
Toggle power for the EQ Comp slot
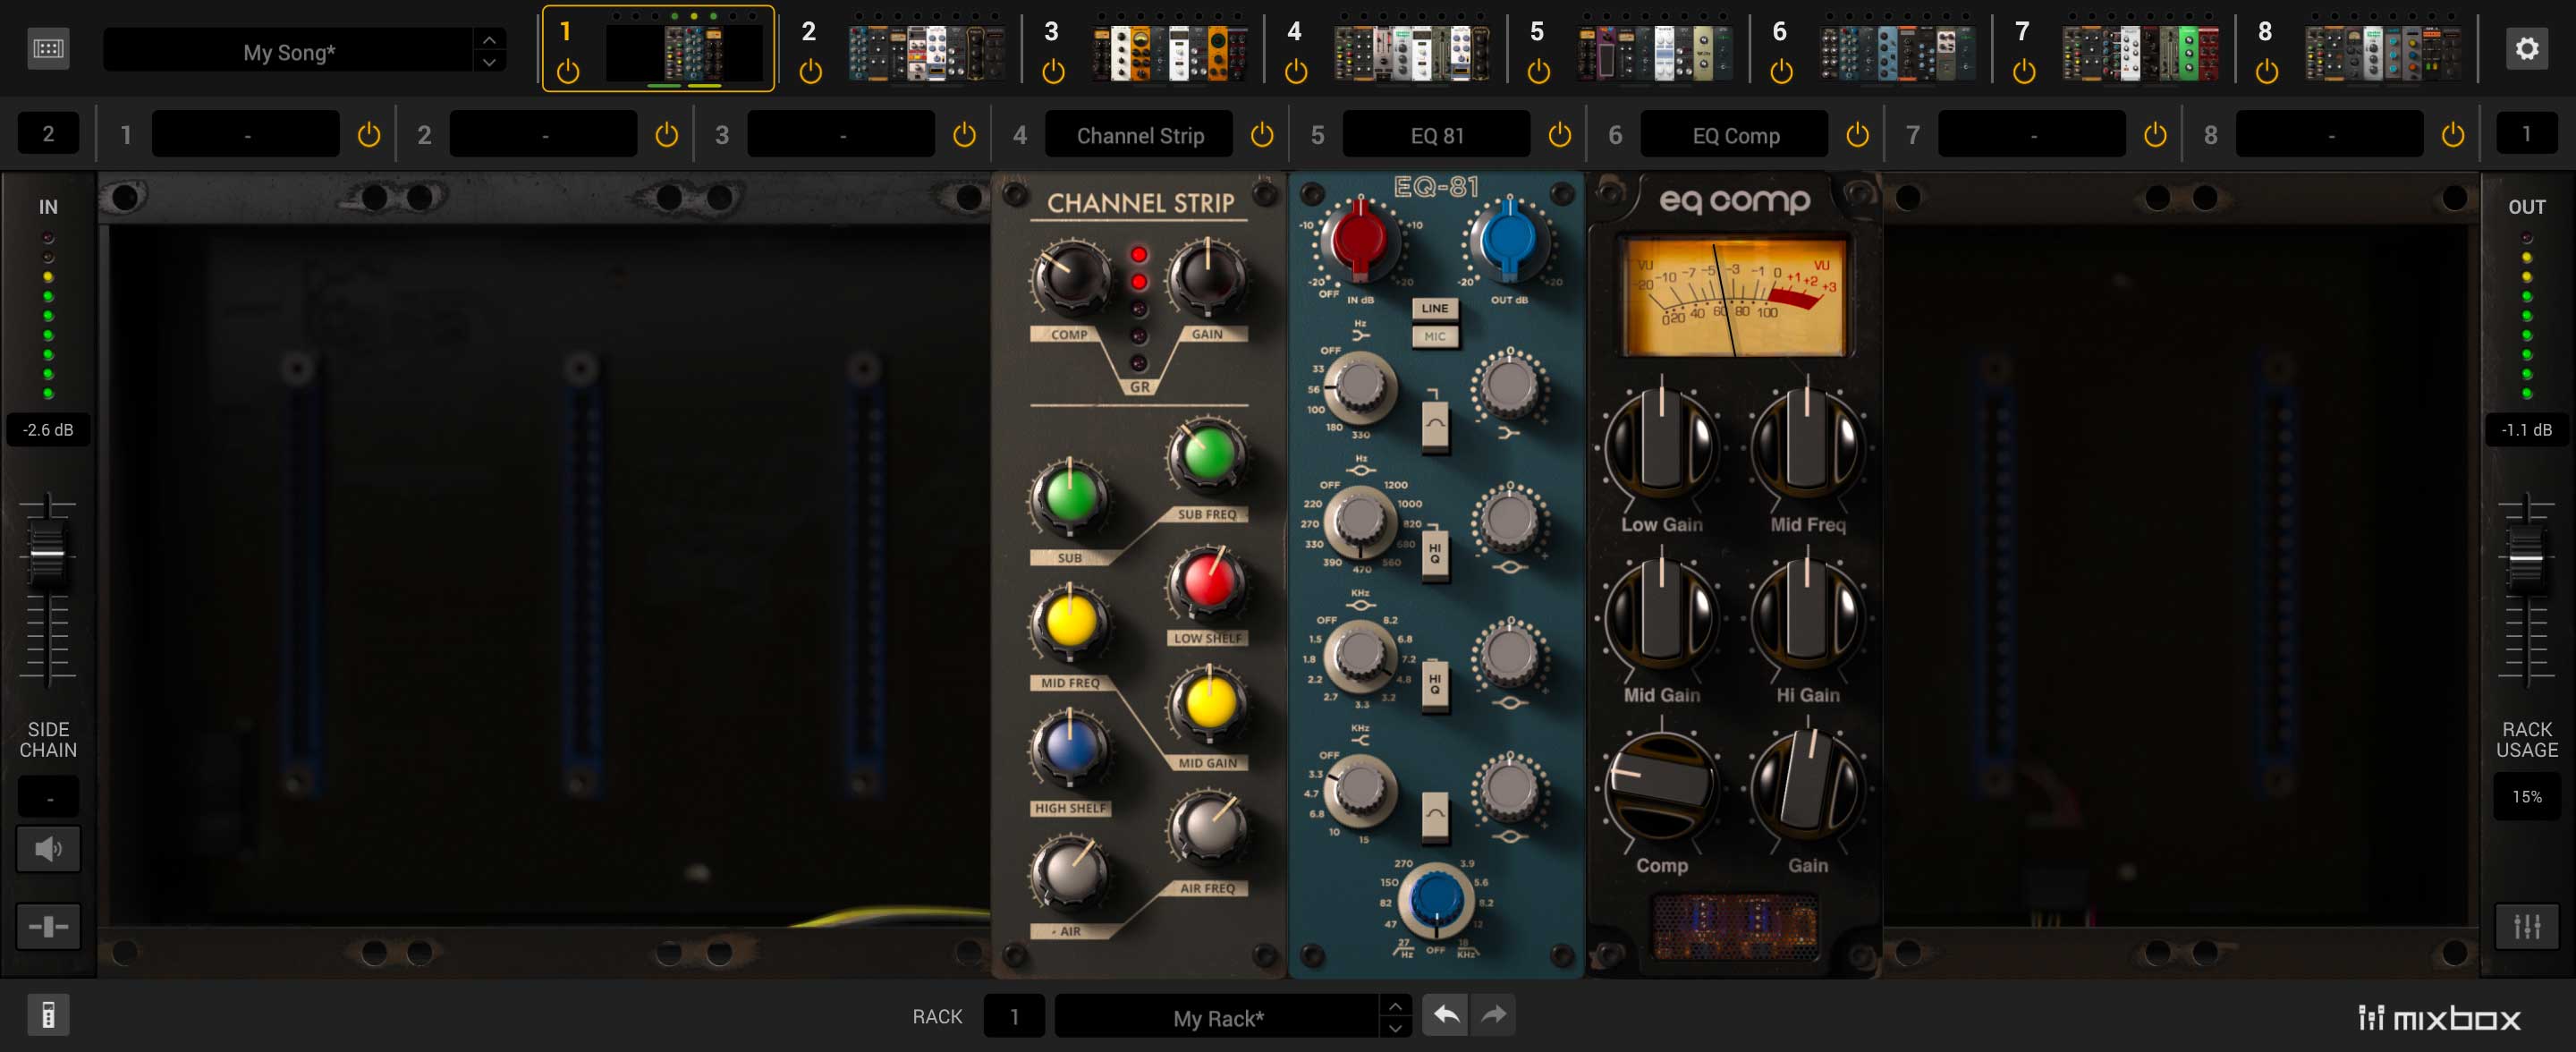(1857, 133)
